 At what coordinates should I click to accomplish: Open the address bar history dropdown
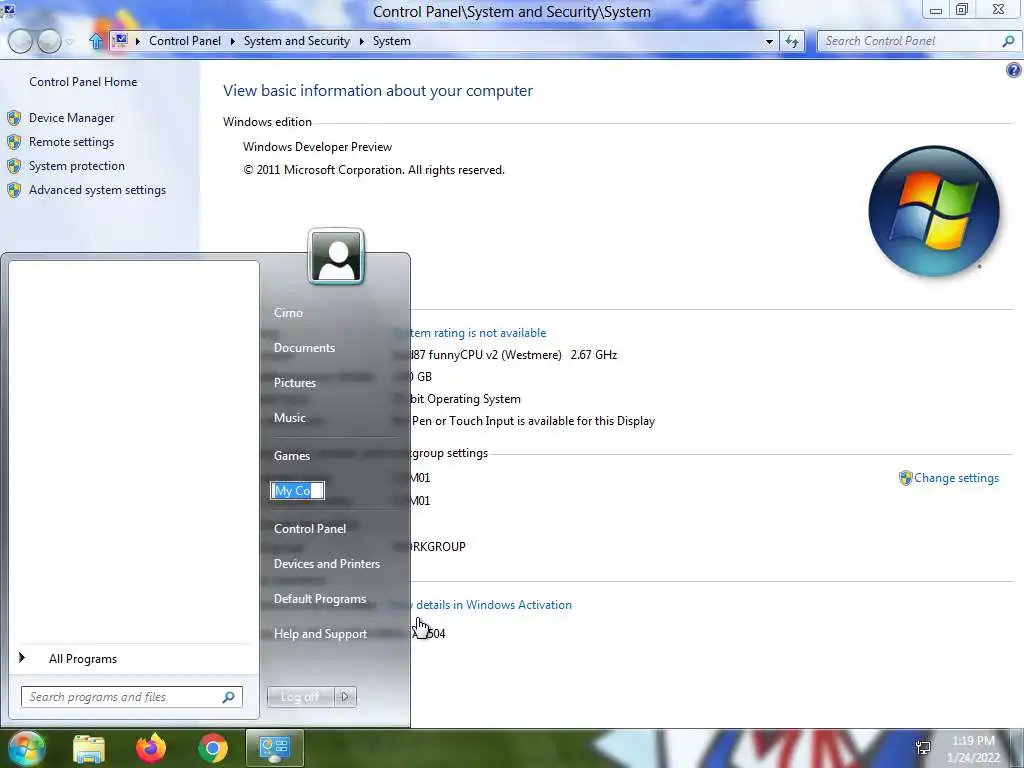769,41
